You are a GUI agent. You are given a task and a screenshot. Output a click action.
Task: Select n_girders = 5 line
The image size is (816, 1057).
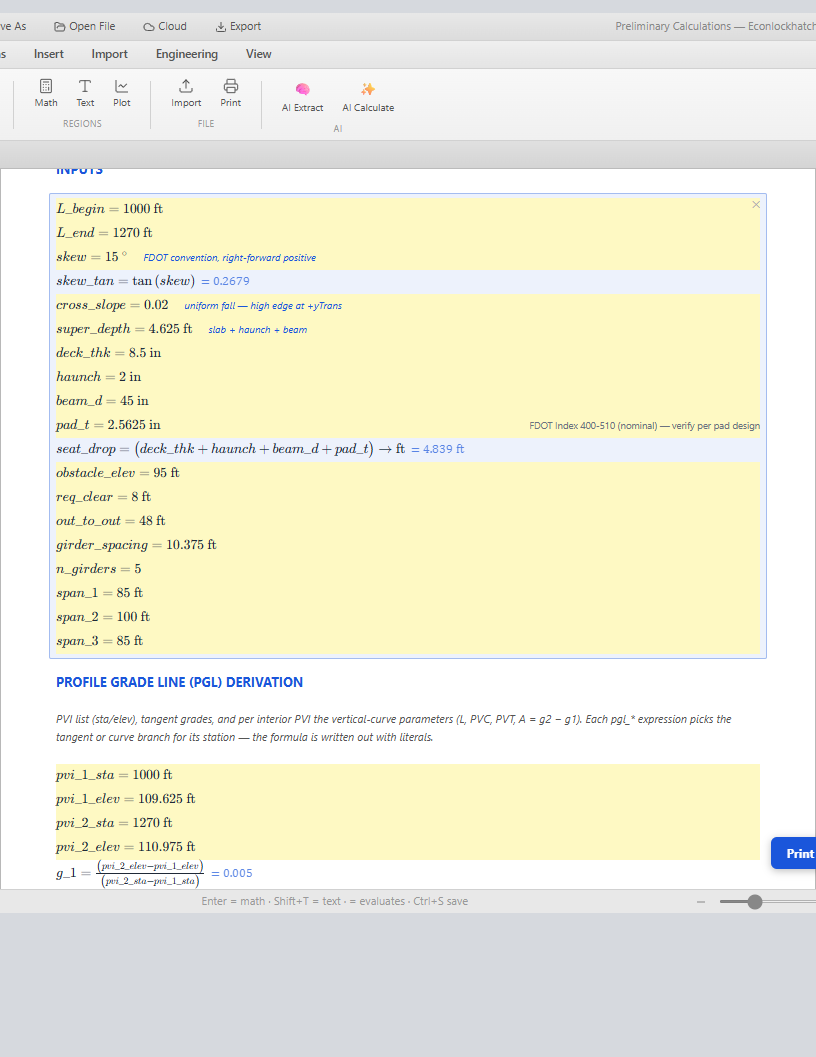[408, 569]
